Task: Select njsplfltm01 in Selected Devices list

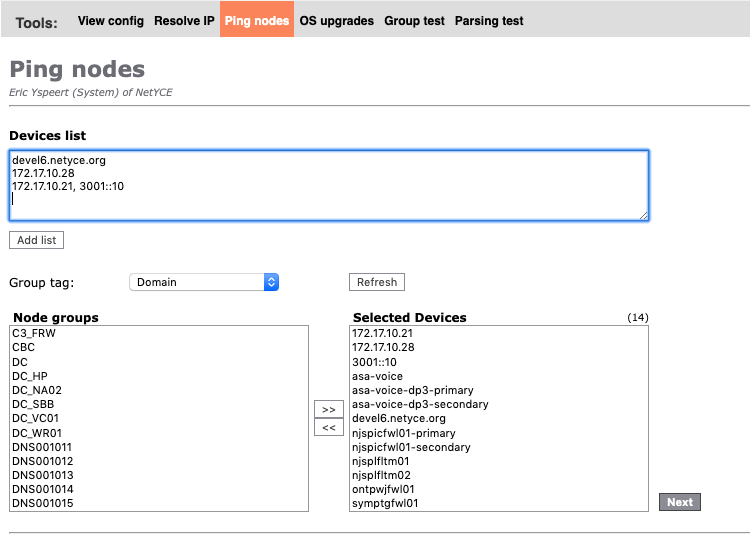Action: [x=382, y=461]
